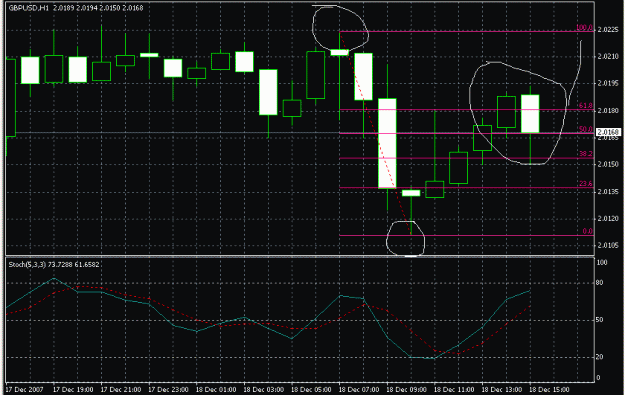Click the 100 level on stochastic scale
Viewport: 625px width, 395px height.
(x=602, y=262)
